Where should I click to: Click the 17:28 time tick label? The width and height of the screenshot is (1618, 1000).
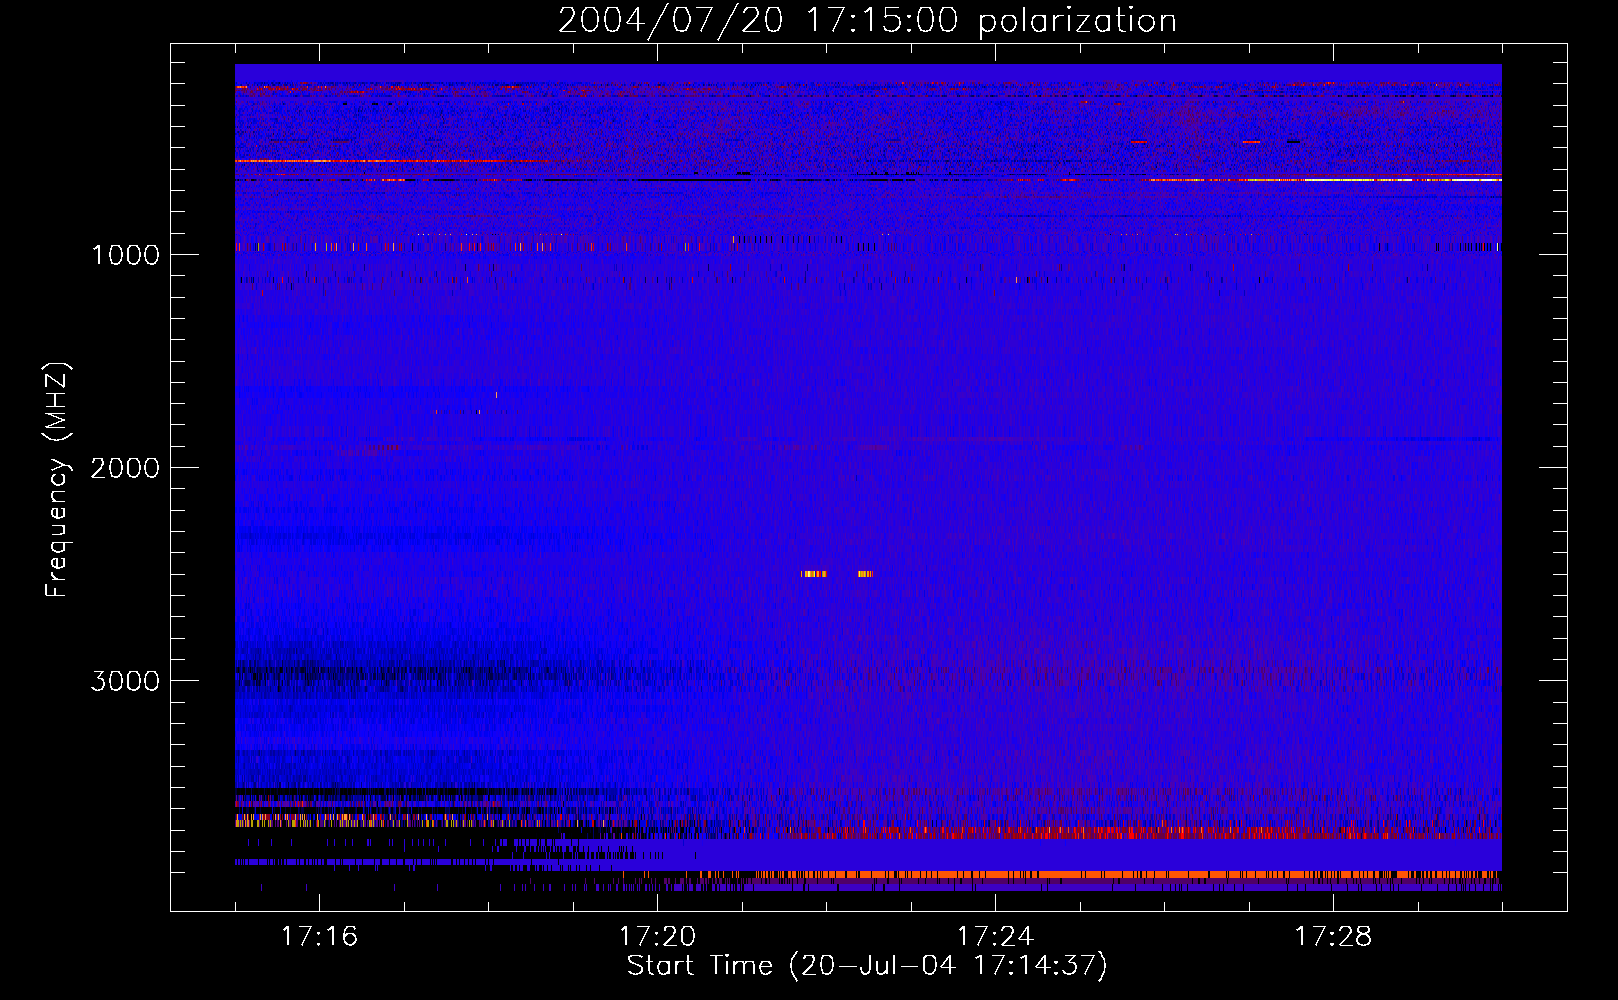pos(1333,937)
